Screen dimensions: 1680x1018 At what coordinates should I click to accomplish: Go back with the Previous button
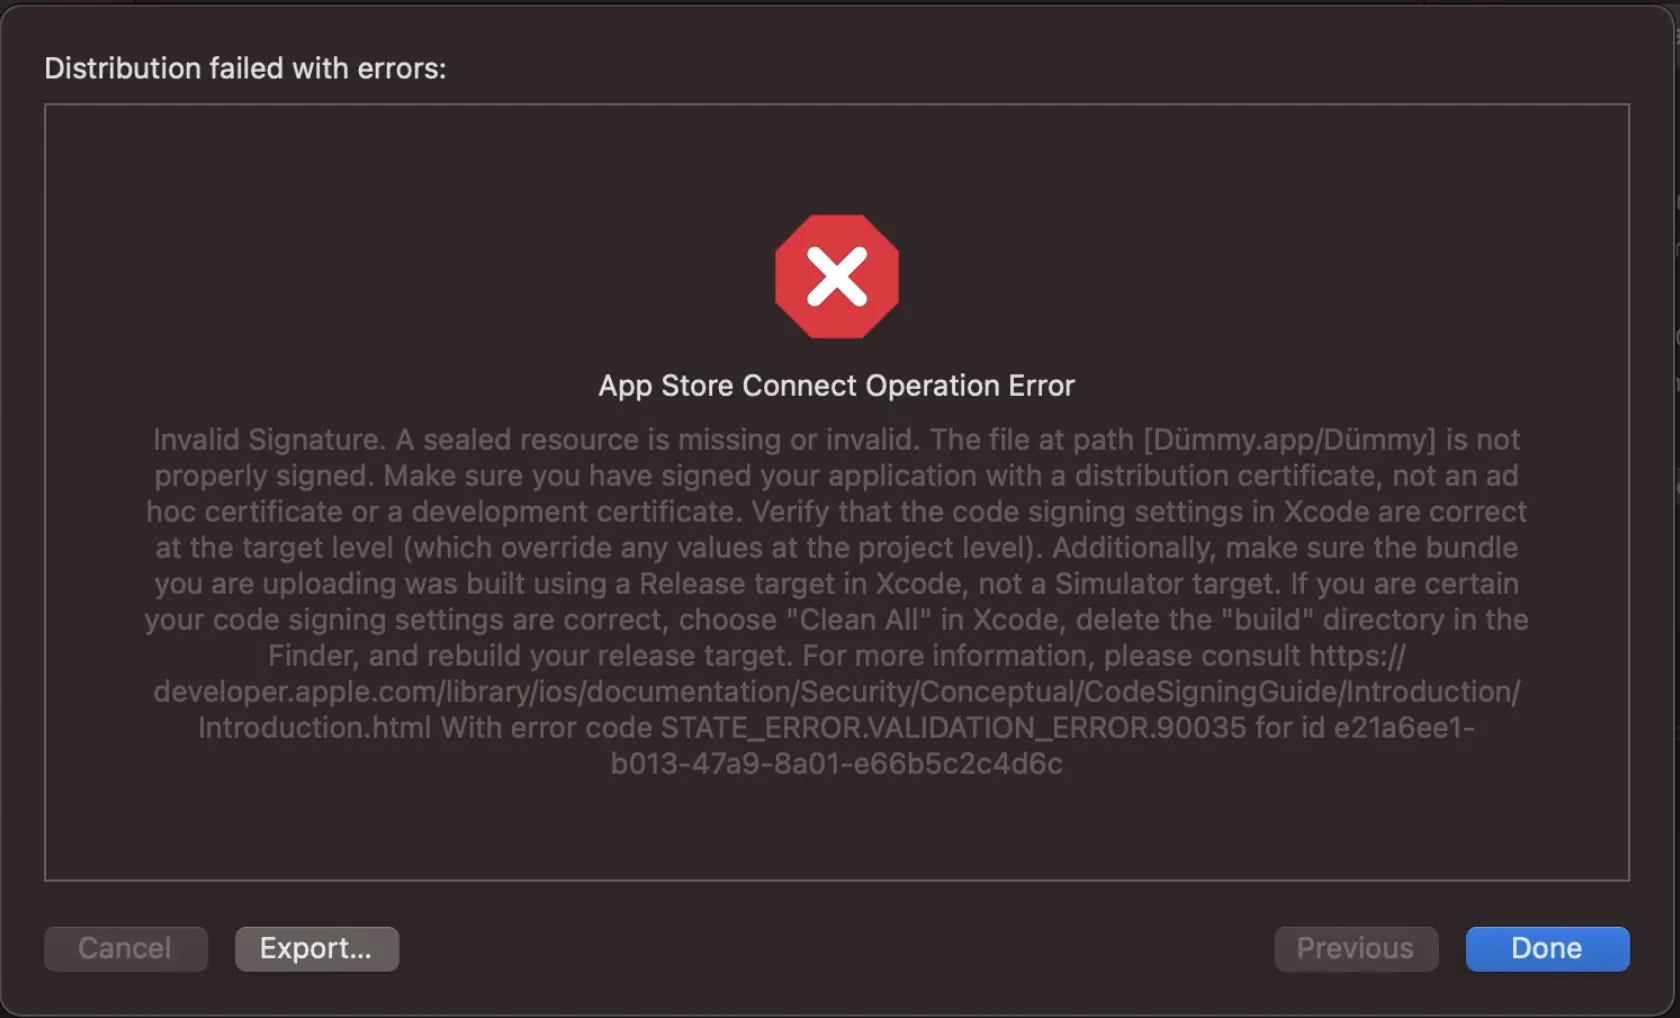click(x=1355, y=948)
